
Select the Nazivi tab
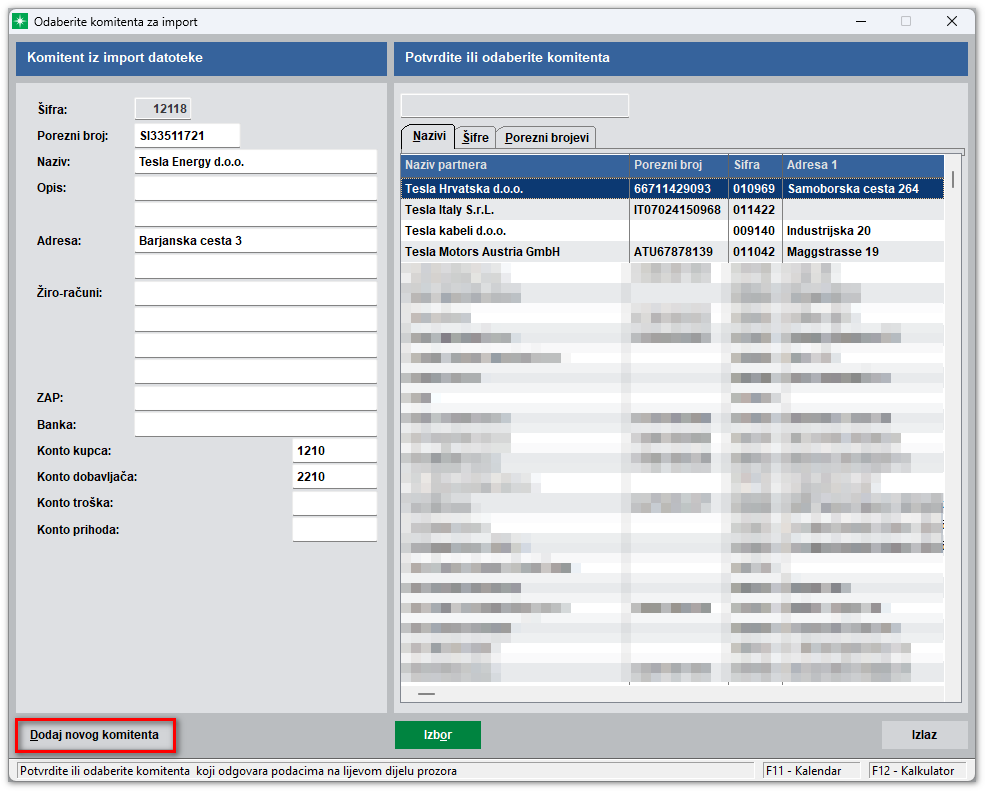click(x=428, y=136)
